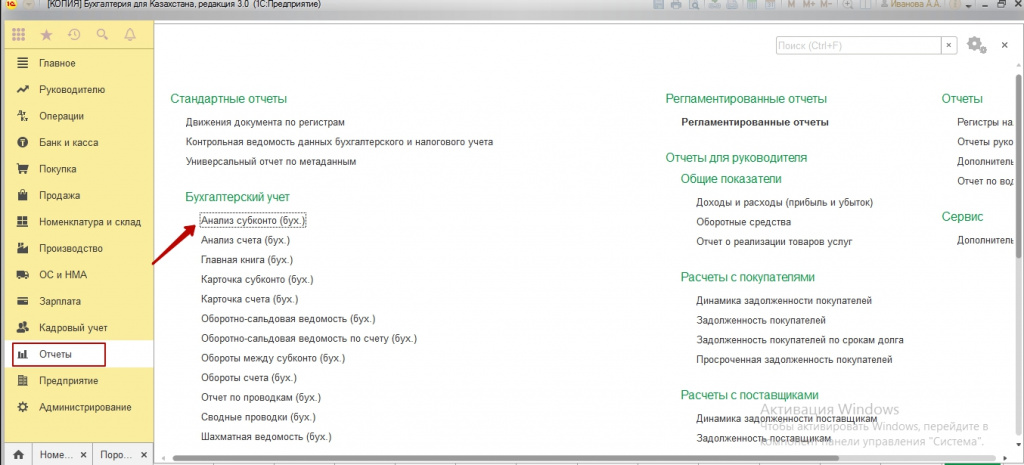Open the Главное section
Viewport: 1024px width, 465px height.
77,63
